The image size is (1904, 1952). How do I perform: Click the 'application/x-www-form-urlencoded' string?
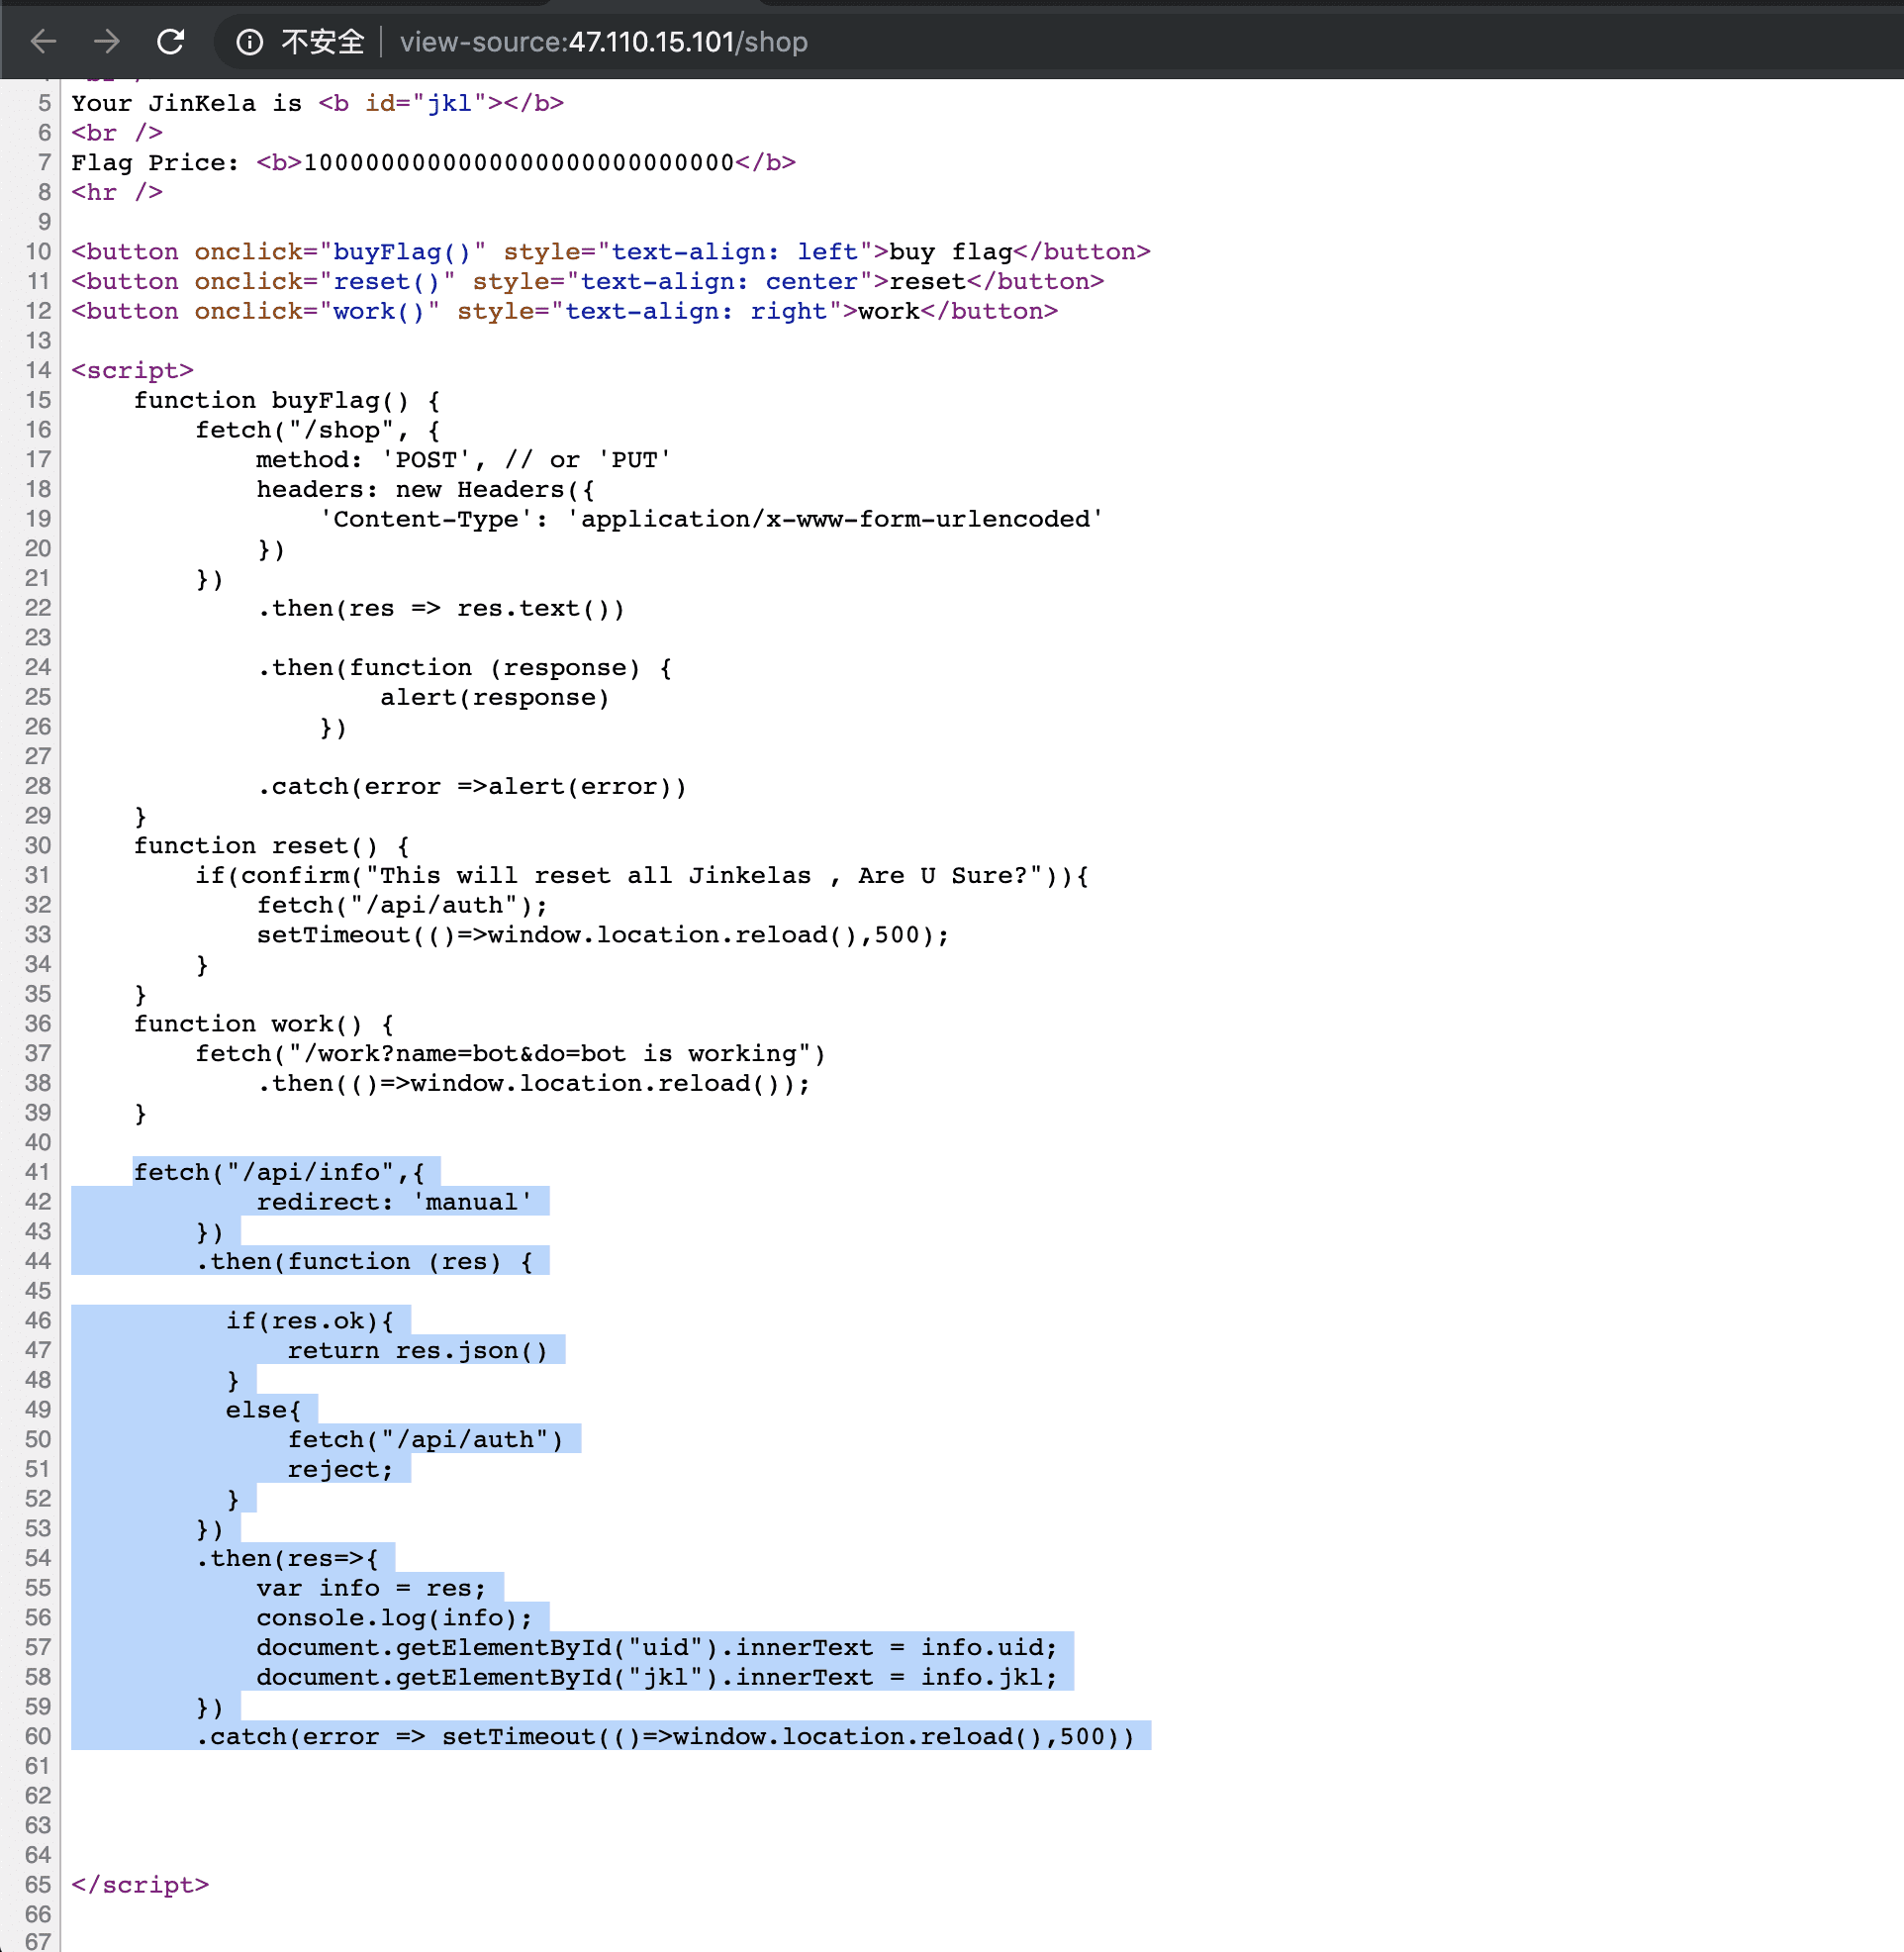(x=835, y=519)
